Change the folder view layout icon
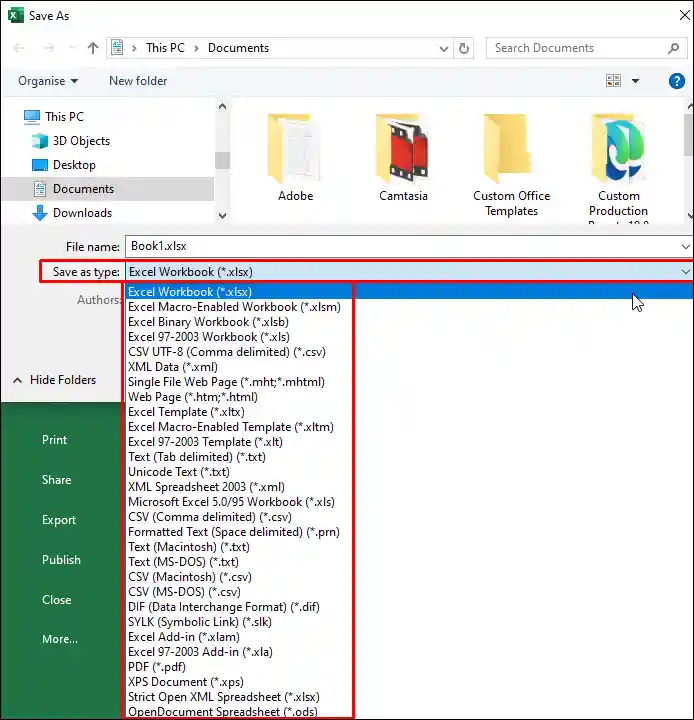694x720 pixels. (x=613, y=81)
